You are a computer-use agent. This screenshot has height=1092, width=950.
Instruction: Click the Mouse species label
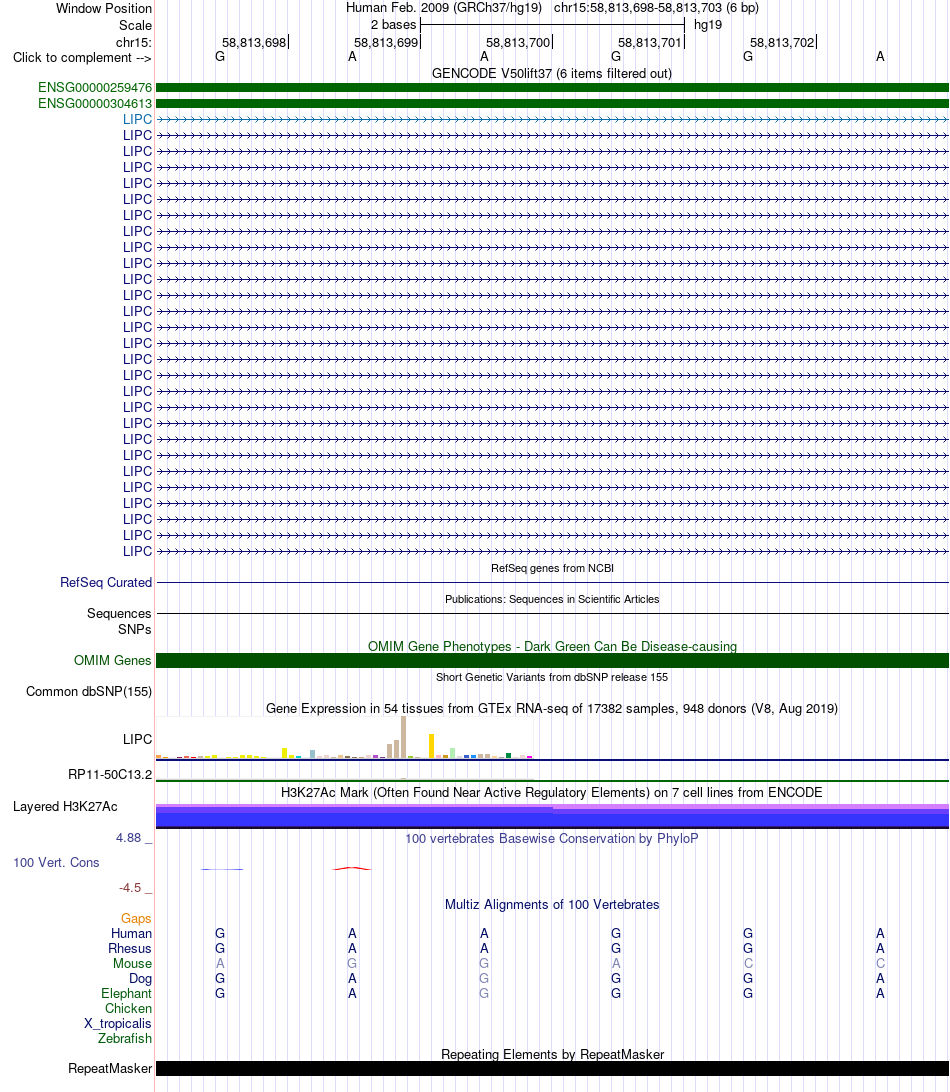[132, 964]
